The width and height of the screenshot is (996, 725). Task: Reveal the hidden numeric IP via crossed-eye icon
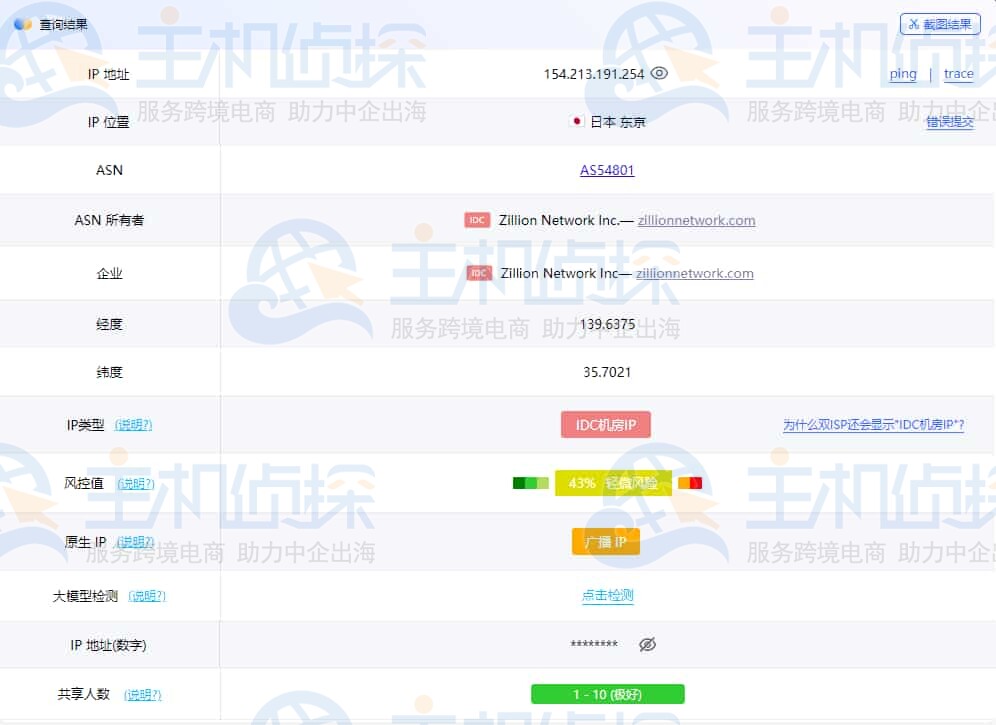(647, 645)
